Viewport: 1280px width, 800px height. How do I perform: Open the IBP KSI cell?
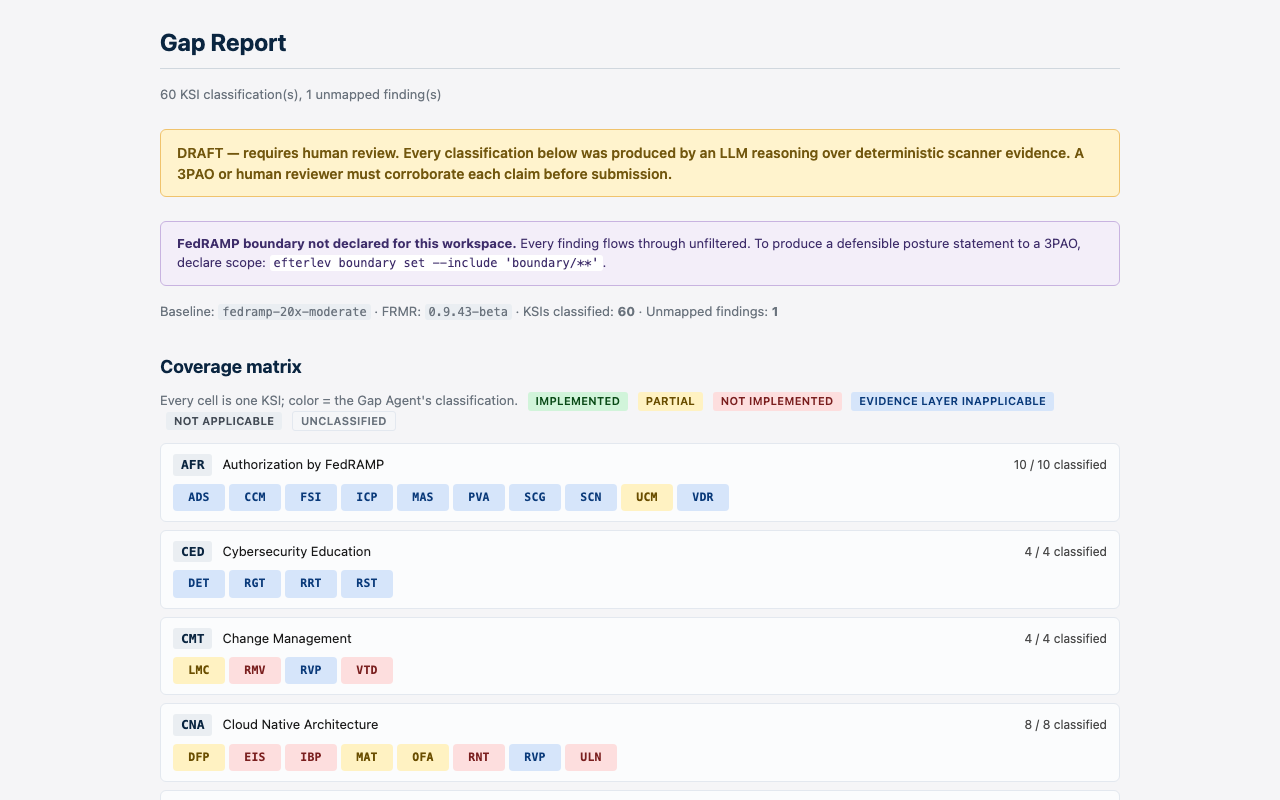coord(311,757)
